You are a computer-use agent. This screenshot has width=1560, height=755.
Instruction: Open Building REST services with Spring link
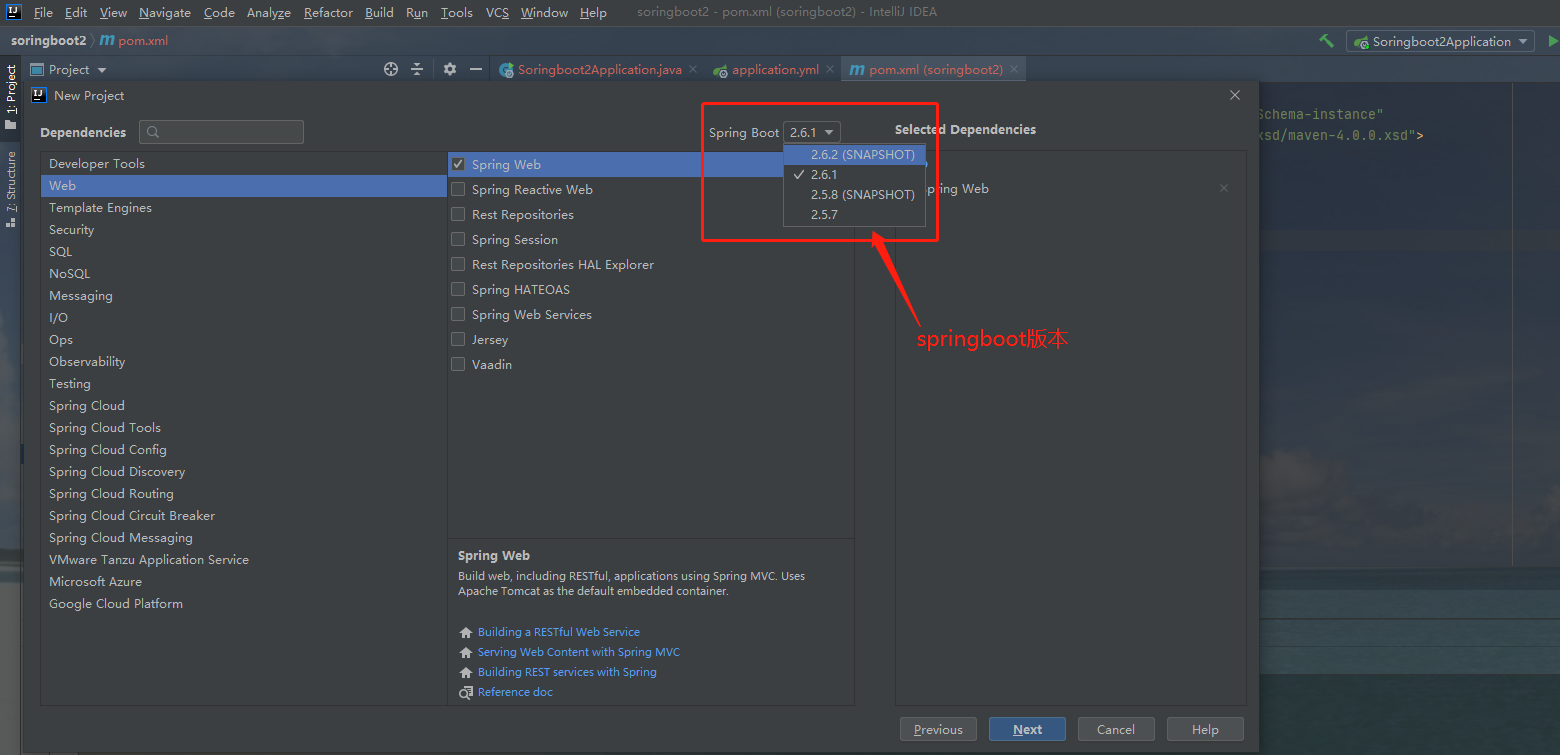pos(567,672)
